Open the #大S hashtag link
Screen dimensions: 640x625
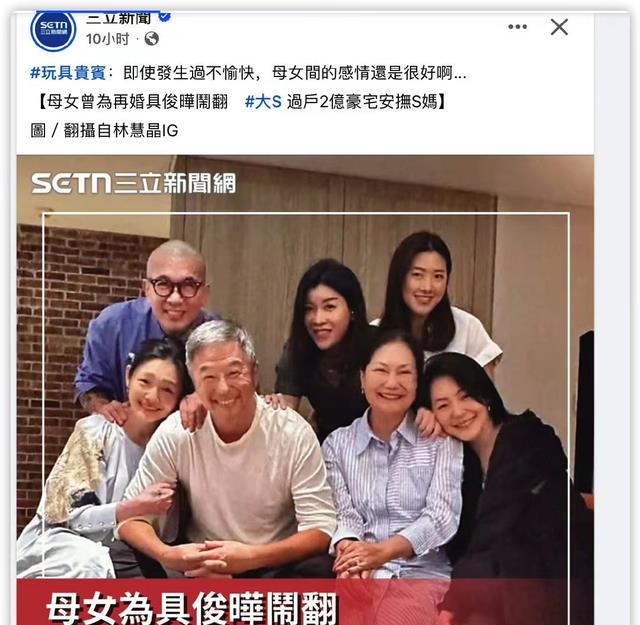point(263,101)
